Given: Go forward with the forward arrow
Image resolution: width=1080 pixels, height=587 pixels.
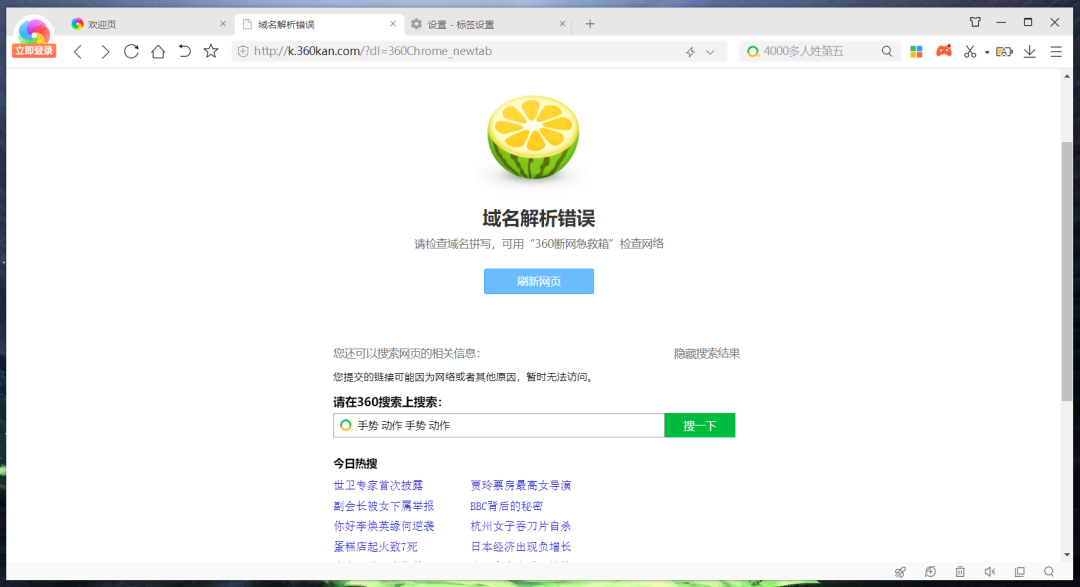Looking at the screenshot, I should 105,52.
